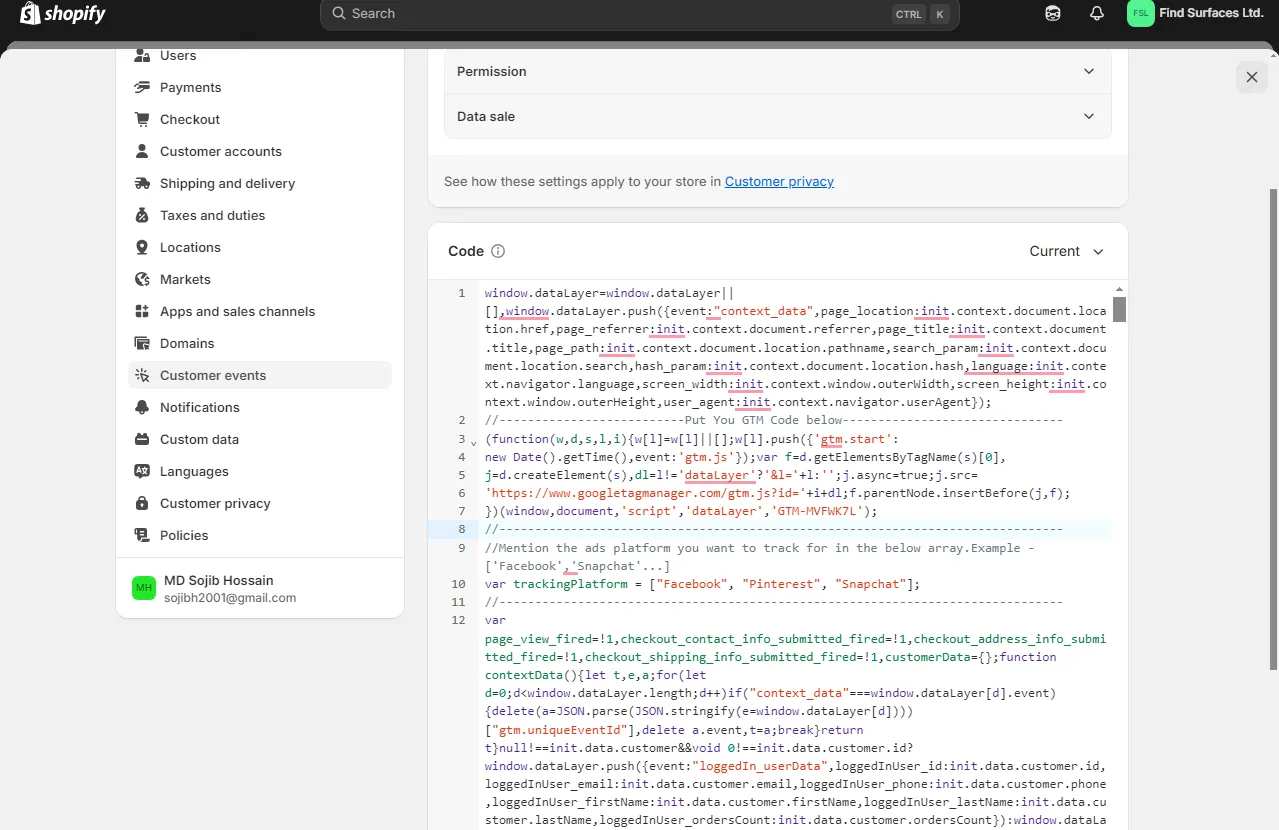This screenshot has width=1279, height=830.
Task: Click the Payments icon
Action: 142,87
